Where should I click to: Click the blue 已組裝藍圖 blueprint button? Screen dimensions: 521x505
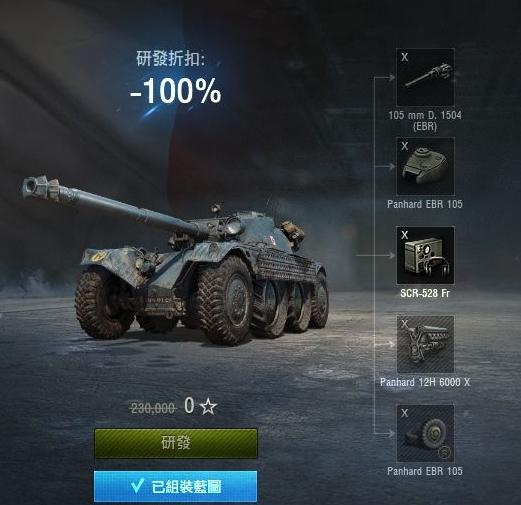tap(176, 486)
